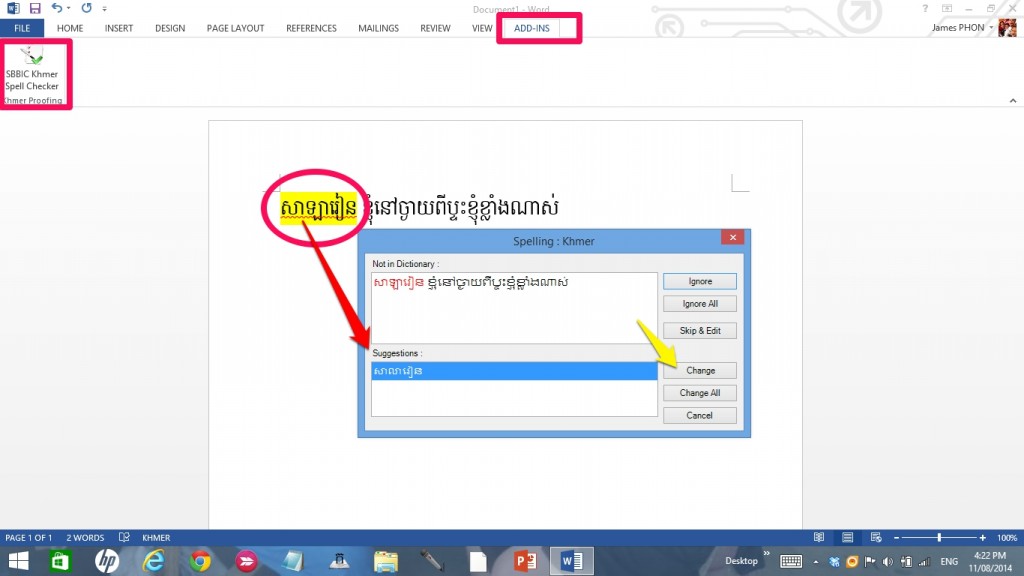1024x576 pixels.
Task: Open File Explorer from the taskbar
Action: (x=385, y=560)
